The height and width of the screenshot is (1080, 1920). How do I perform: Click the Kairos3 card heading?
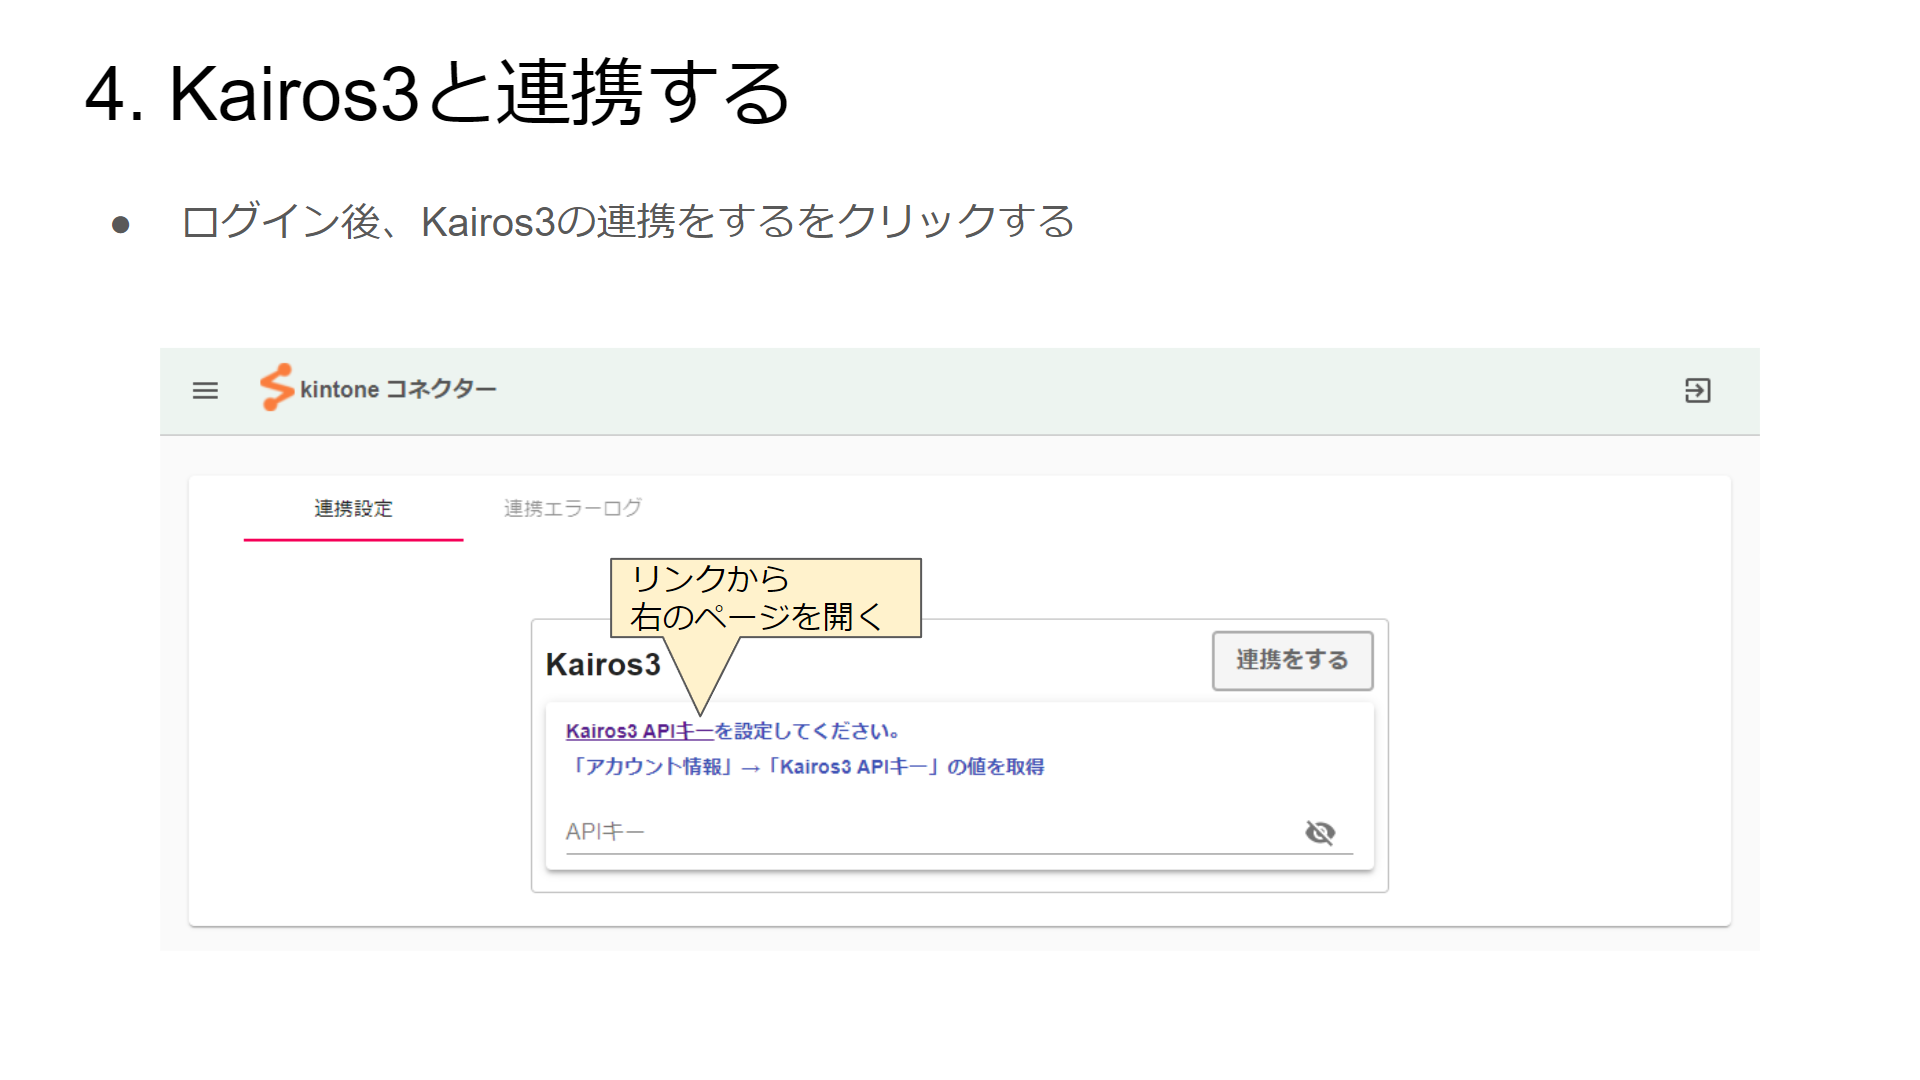click(x=603, y=664)
